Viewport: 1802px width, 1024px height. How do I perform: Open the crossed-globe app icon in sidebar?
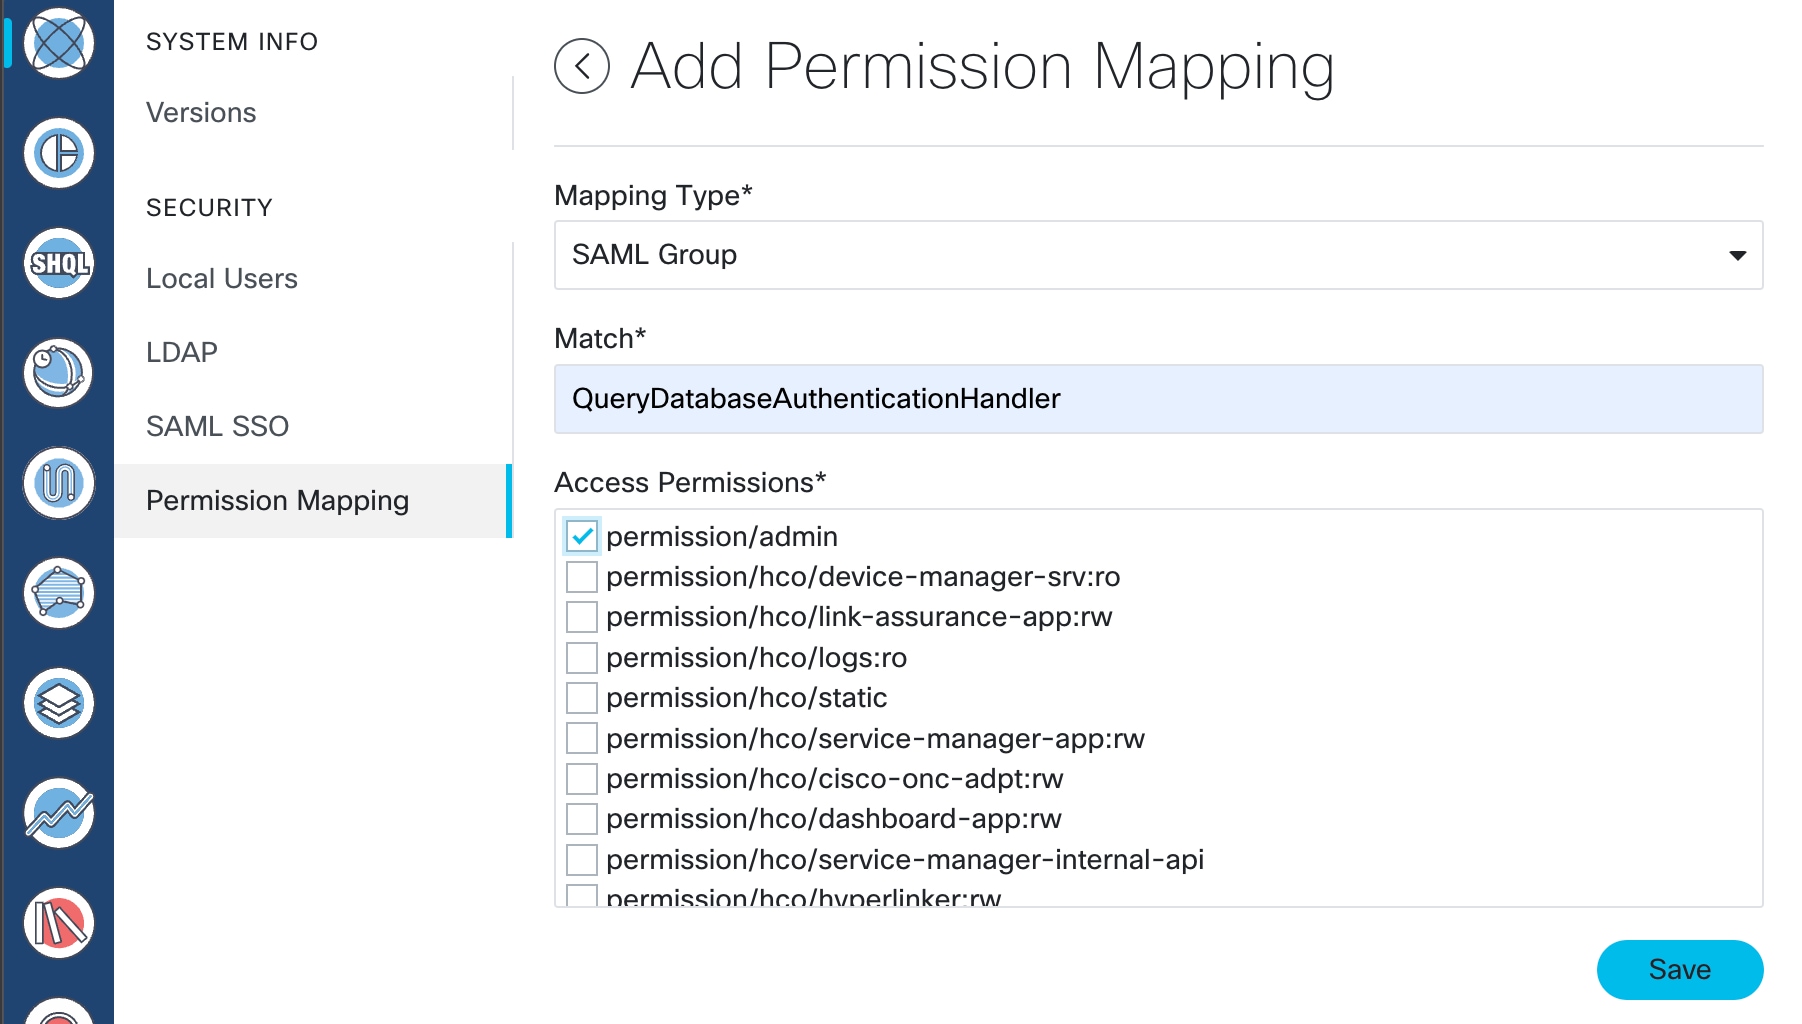[59, 43]
